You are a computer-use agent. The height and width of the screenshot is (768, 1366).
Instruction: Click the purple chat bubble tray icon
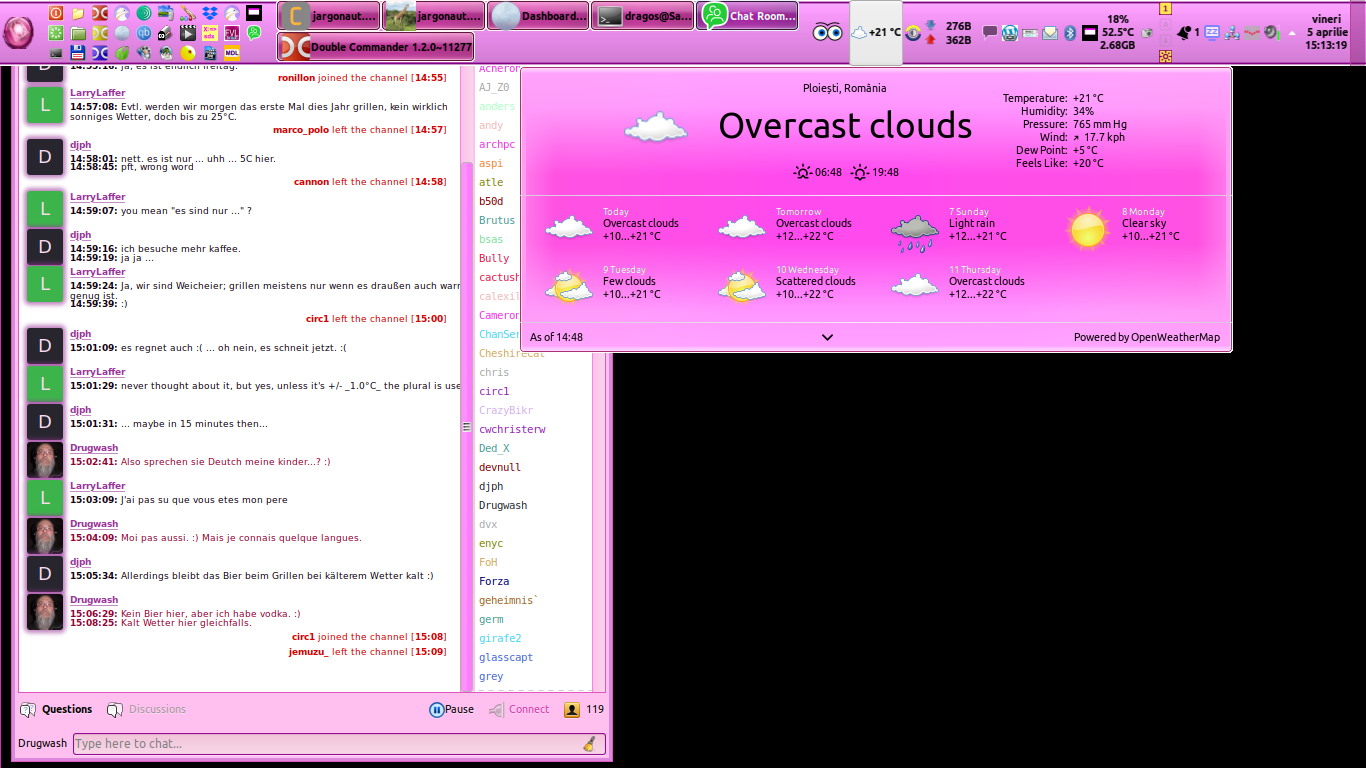pyautogui.click(x=990, y=32)
